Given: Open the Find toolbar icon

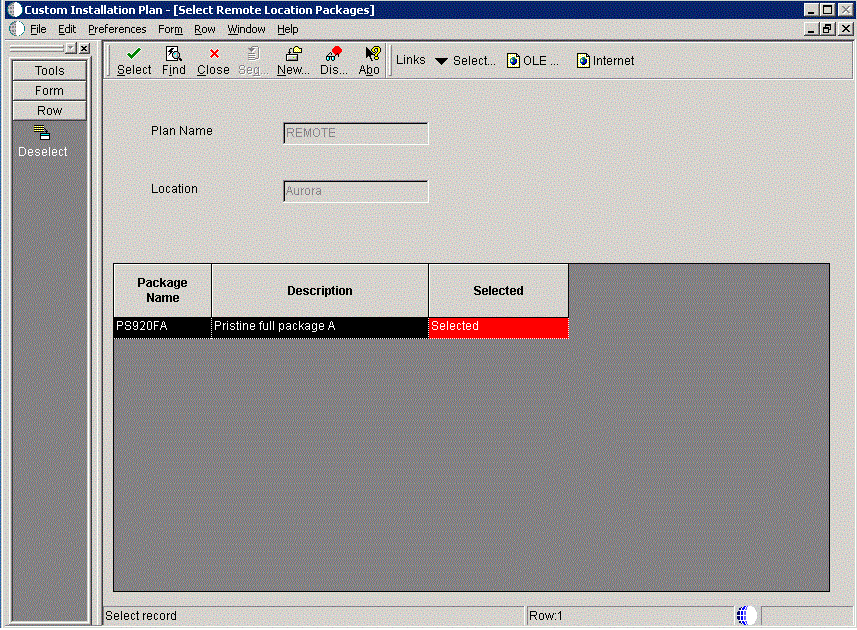Looking at the screenshot, I should 174,61.
